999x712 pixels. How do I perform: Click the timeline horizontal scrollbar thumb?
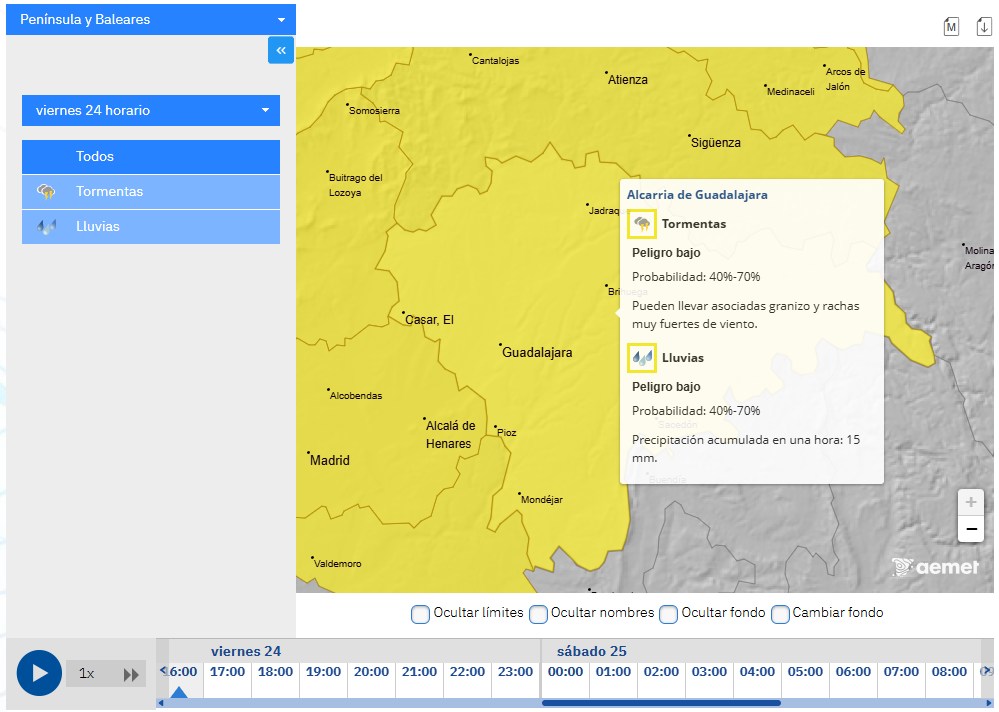[660, 703]
